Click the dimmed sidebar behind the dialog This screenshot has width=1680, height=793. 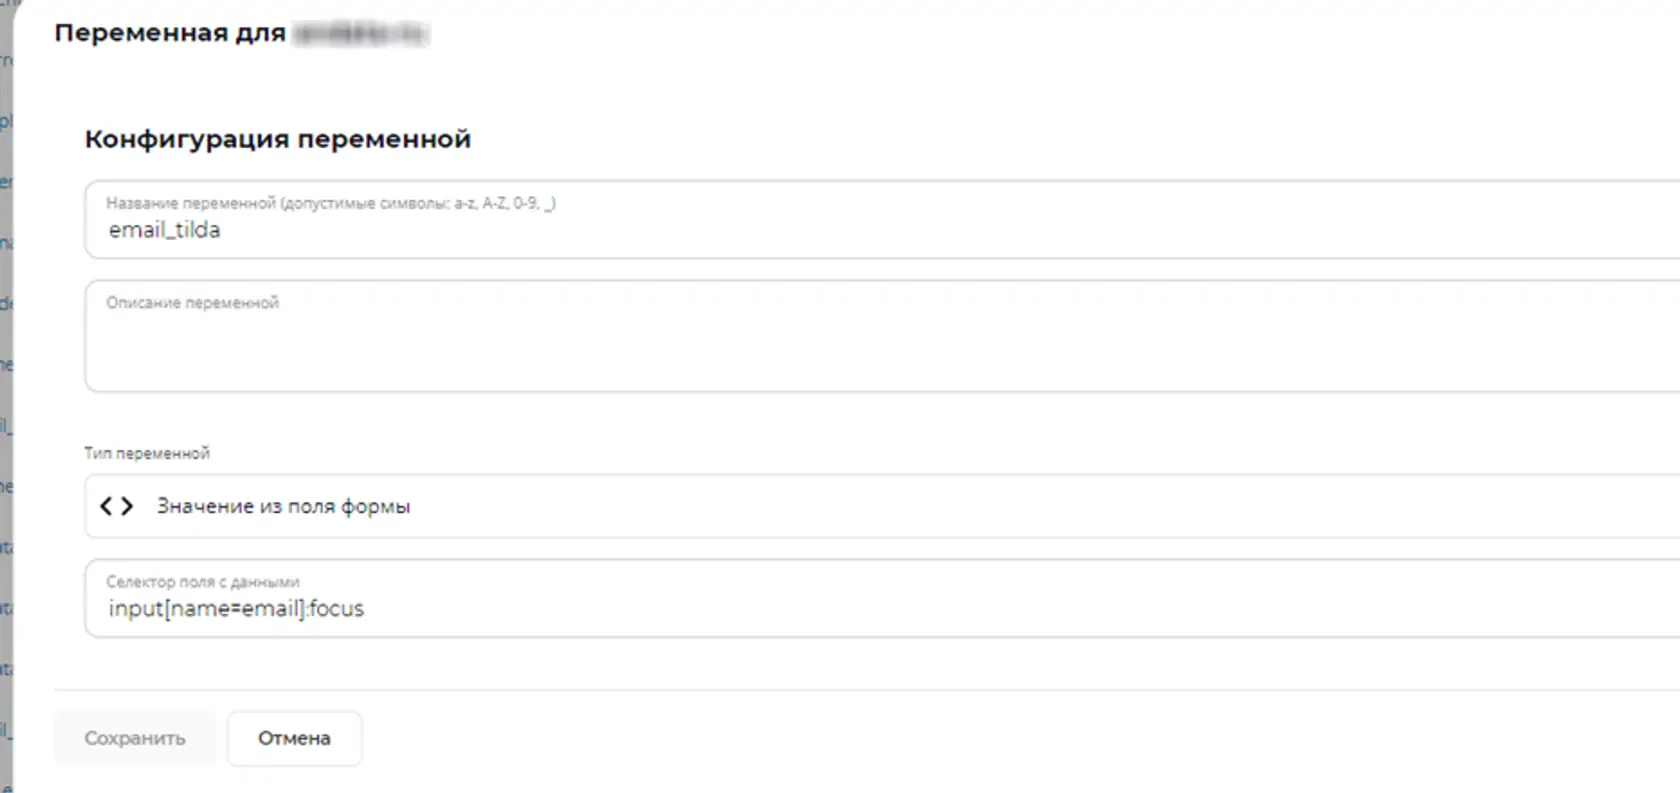coord(6,400)
